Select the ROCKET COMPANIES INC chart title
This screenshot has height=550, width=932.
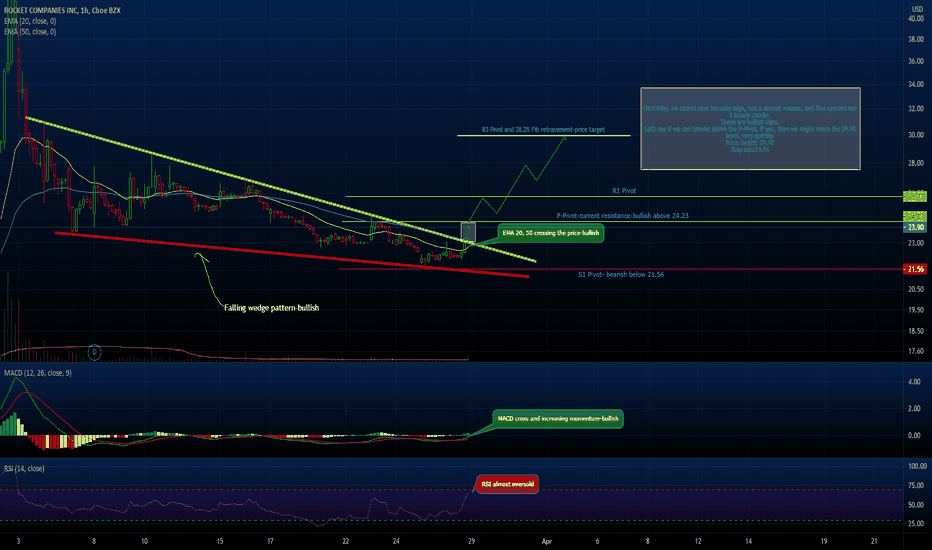click(x=62, y=10)
